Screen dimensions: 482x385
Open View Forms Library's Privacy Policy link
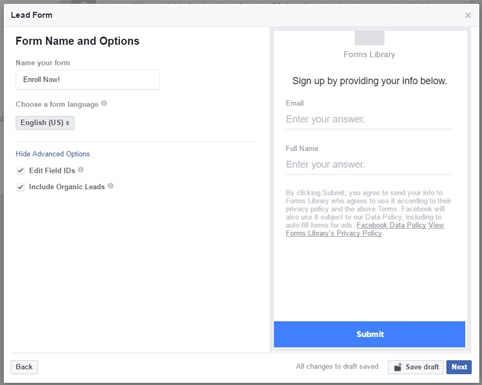pos(334,233)
